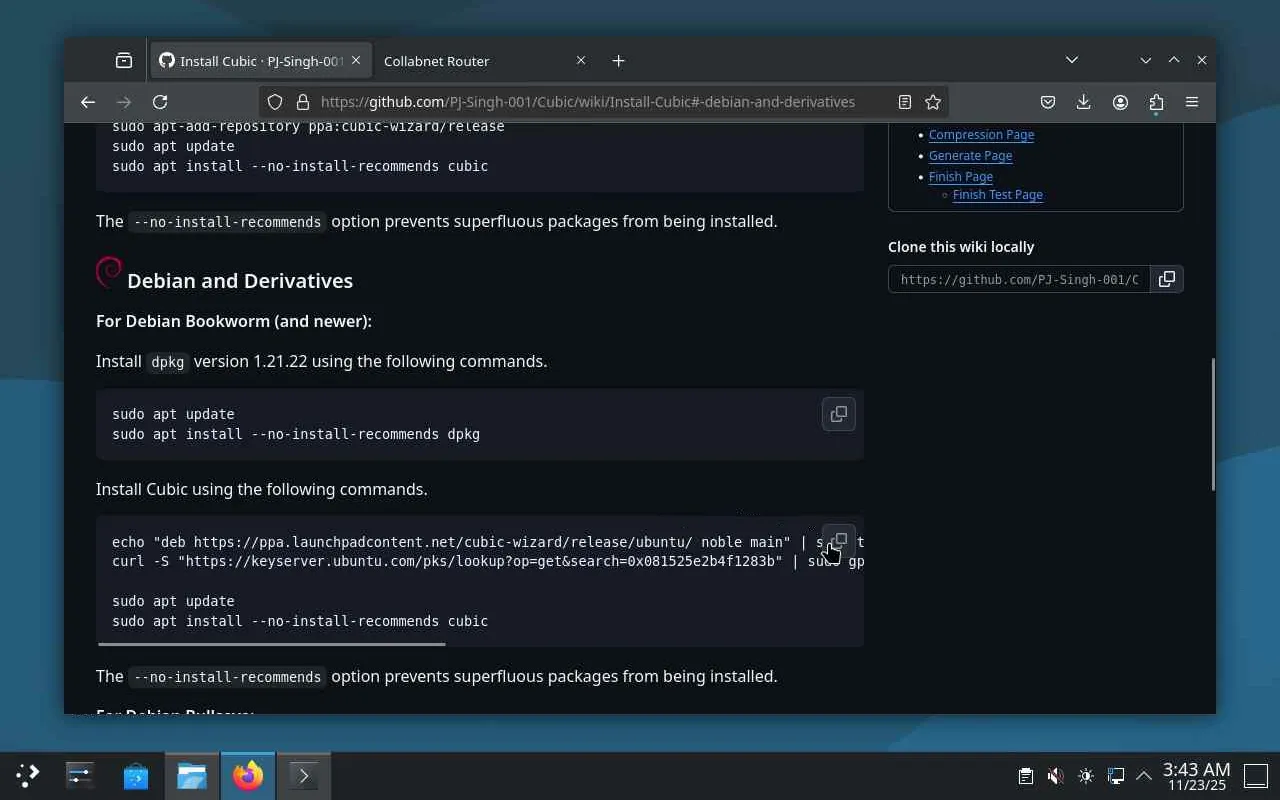Select the wiki clone URL field
1280x800 pixels.
click(x=1019, y=279)
